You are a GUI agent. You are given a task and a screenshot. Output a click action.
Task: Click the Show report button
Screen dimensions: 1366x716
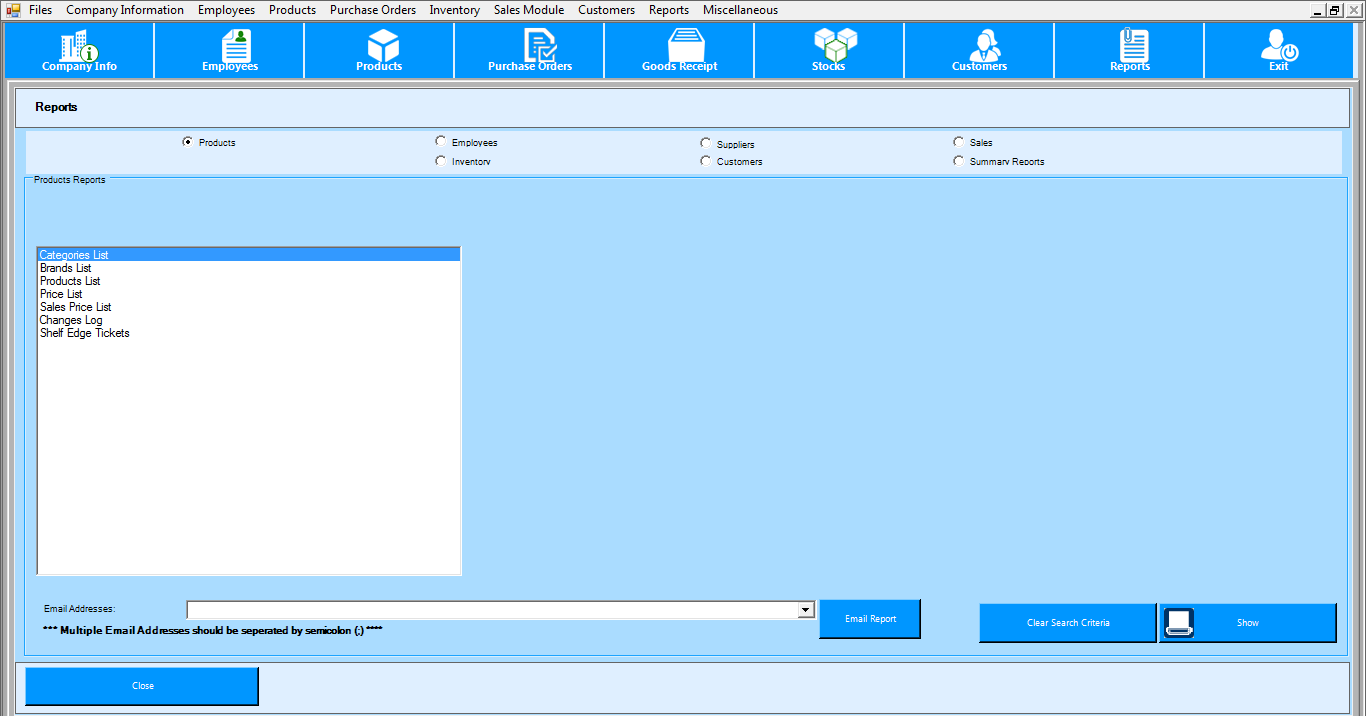point(1247,623)
